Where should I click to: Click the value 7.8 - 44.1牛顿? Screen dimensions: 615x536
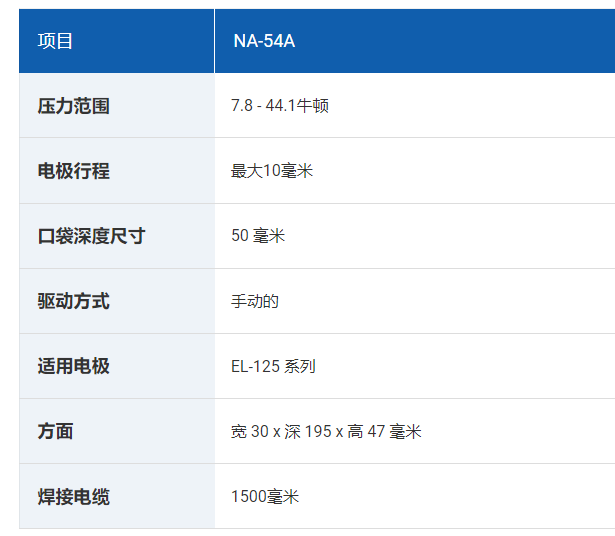point(280,106)
